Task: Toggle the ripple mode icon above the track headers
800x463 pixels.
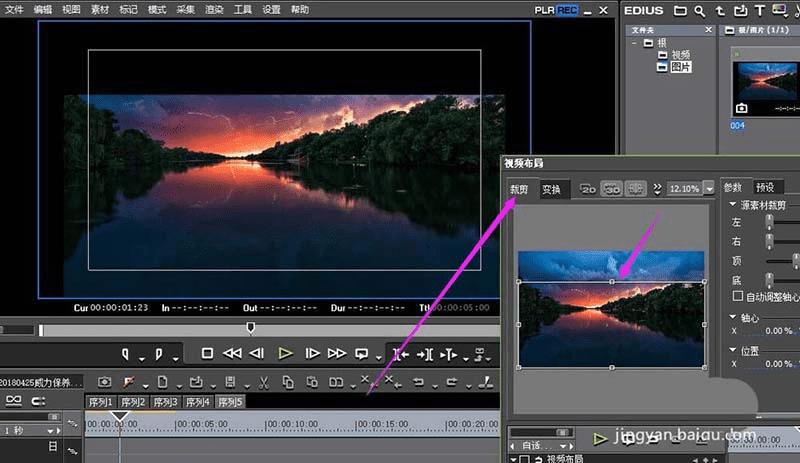Action: pos(13,400)
